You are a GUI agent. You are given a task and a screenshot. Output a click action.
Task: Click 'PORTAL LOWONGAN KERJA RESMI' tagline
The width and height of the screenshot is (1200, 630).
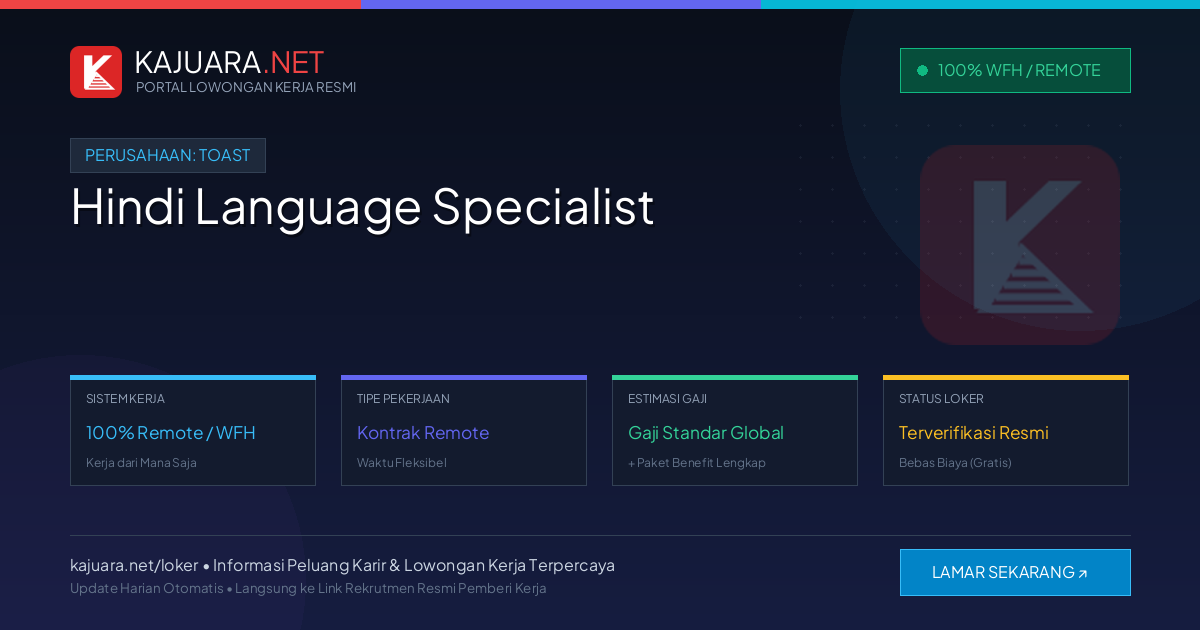[246, 87]
